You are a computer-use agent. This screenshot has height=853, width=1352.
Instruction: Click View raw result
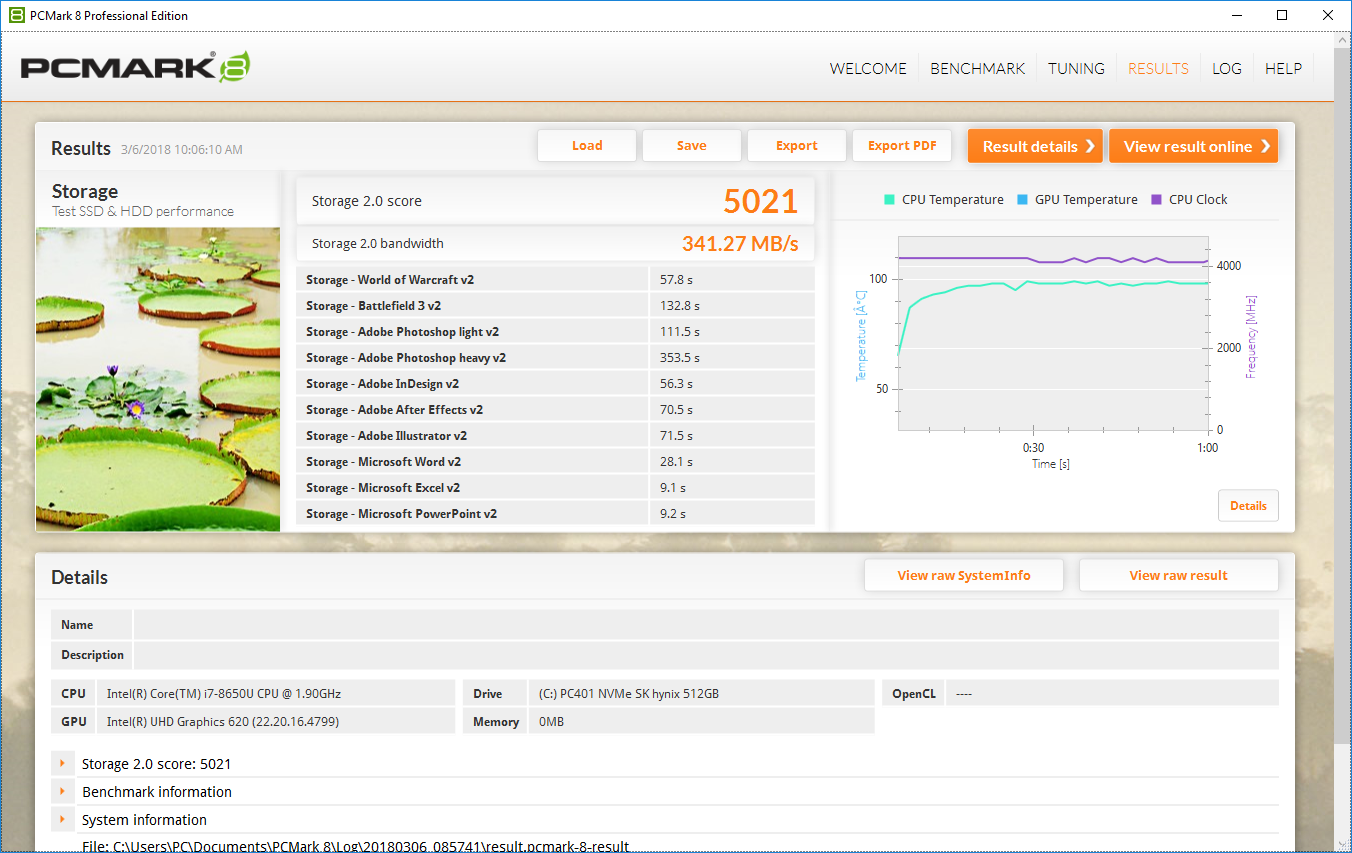[1179, 575]
